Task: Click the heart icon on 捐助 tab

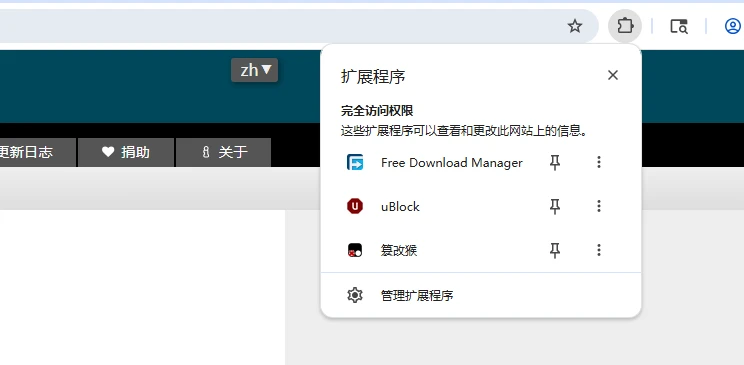Action: (x=108, y=152)
